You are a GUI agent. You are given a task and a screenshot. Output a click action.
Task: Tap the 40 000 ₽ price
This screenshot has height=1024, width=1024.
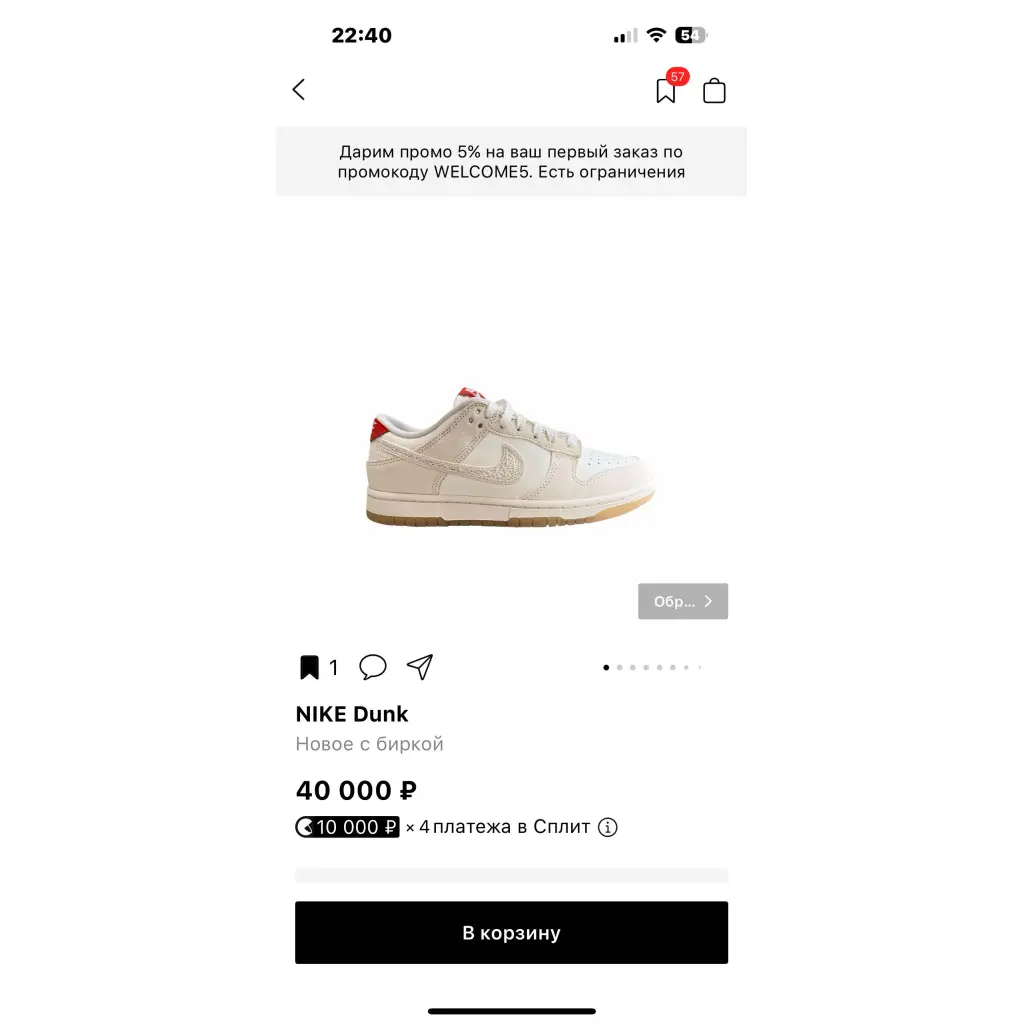point(356,790)
